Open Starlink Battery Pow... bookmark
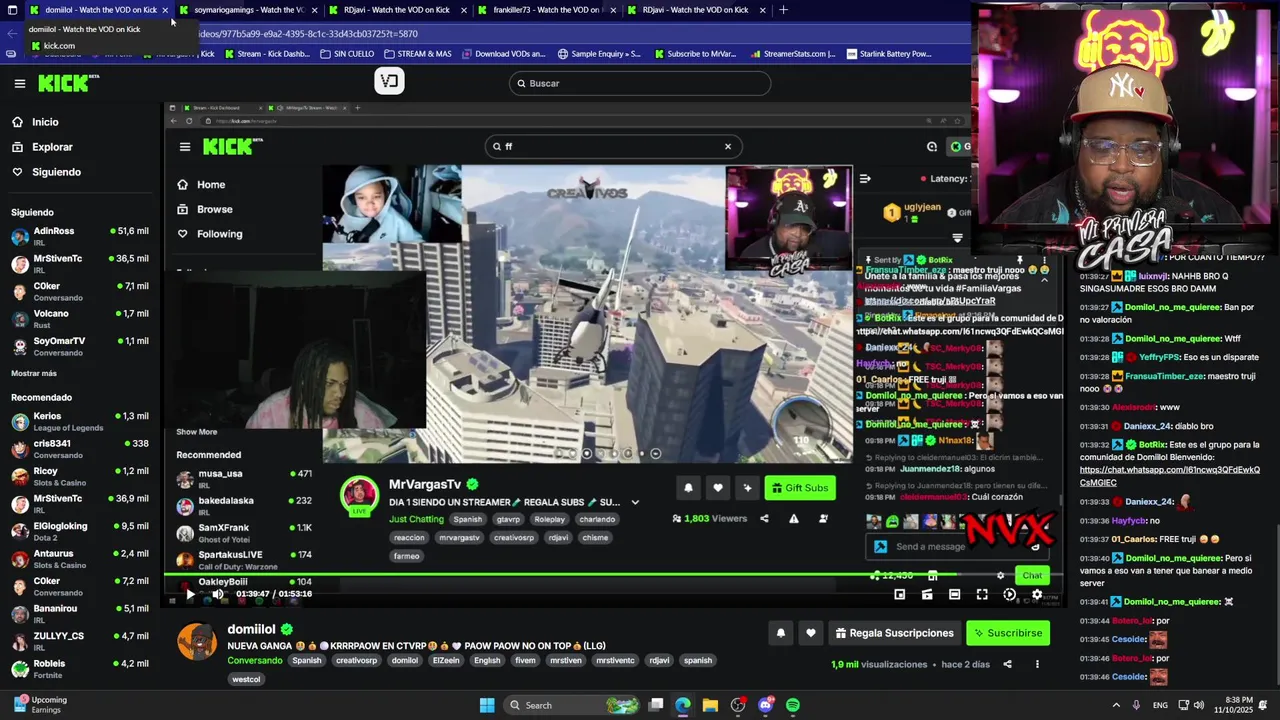Screen dimensions: 1280x720 [888, 54]
